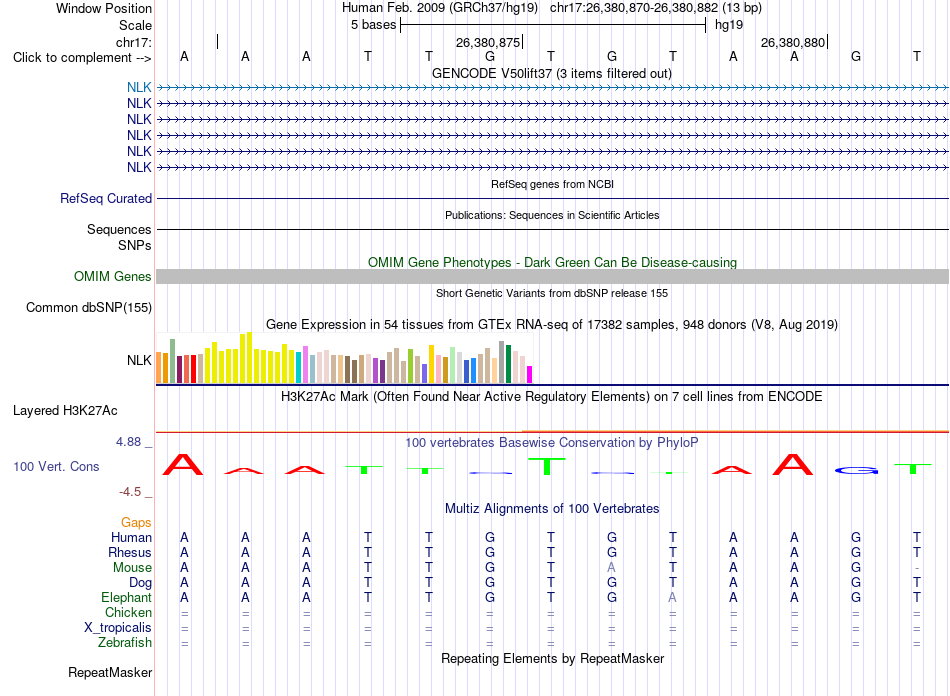Screen dimensions: 950x696
Task: Click the Scale label
Action: (135, 25)
